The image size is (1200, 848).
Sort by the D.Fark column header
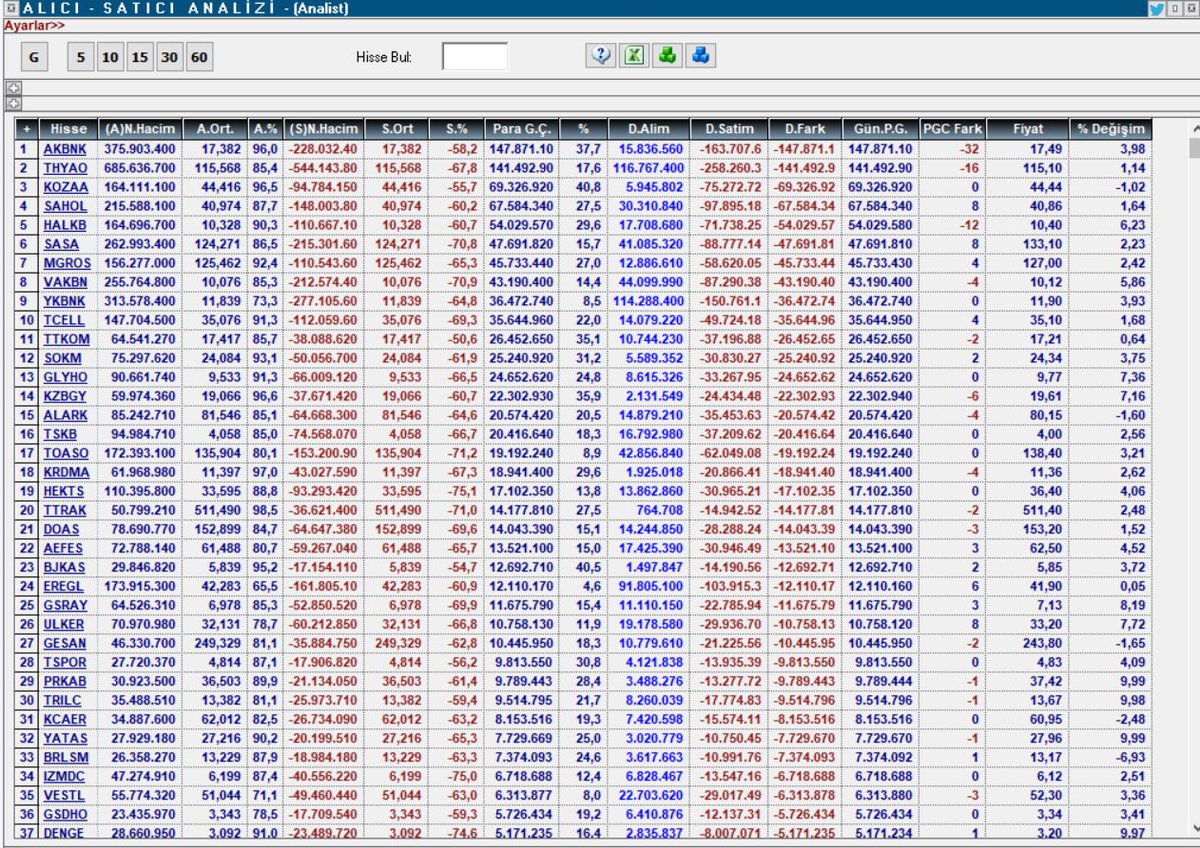click(x=804, y=129)
